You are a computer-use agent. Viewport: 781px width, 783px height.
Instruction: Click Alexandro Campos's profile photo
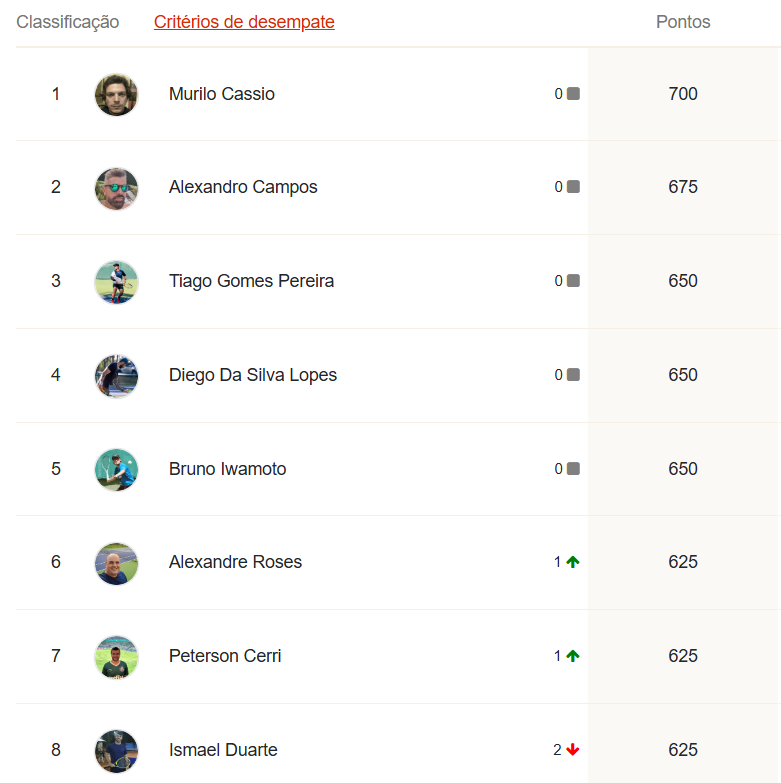[x=116, y=189]
